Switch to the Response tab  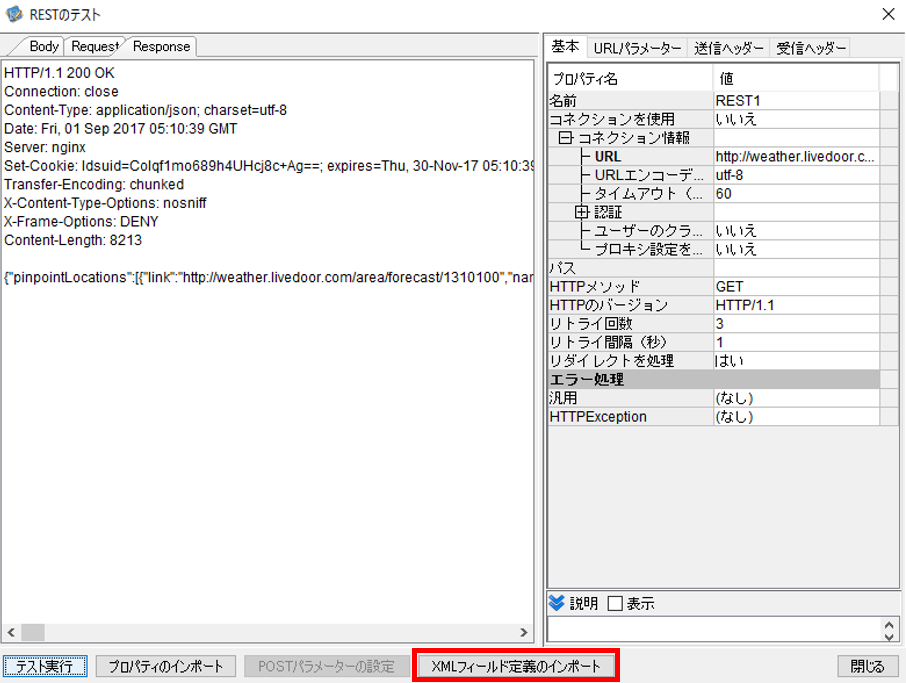(x=161, y=46)
